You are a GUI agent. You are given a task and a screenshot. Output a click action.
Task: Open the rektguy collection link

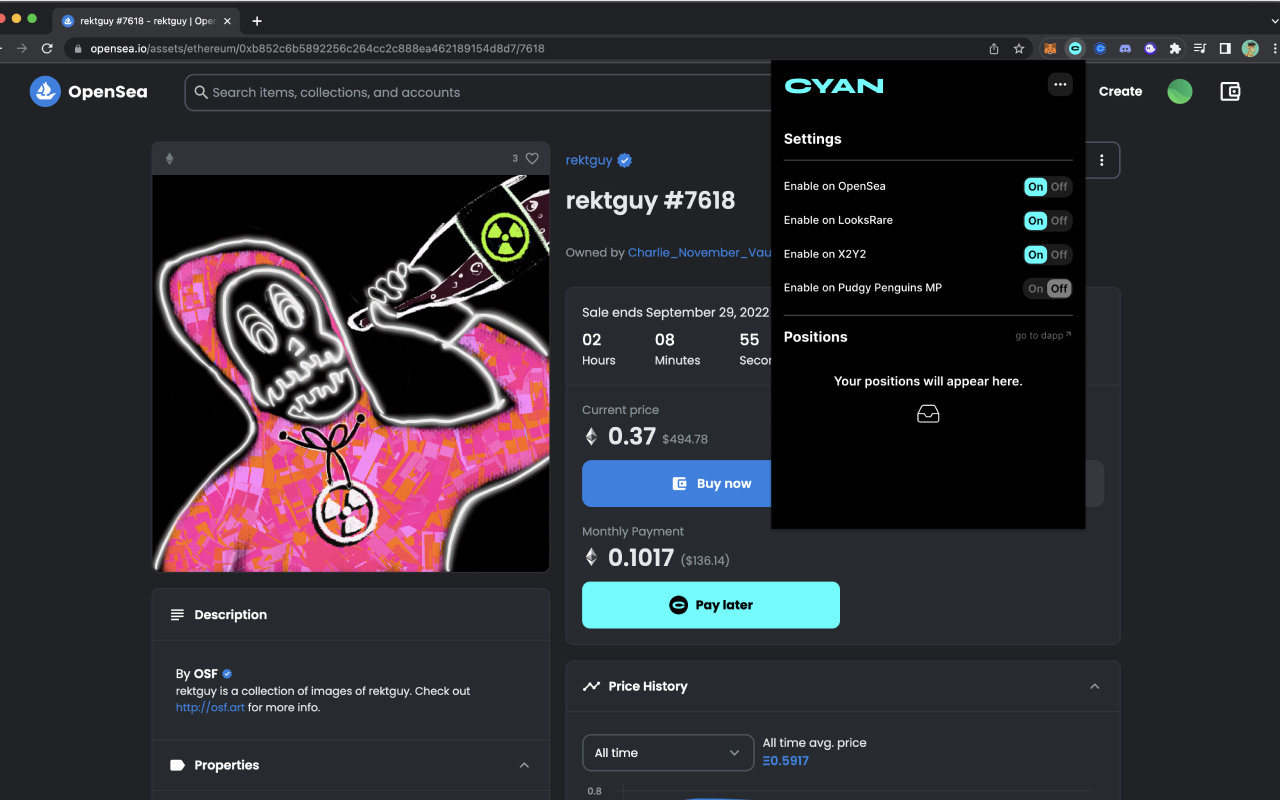(589, 160)
